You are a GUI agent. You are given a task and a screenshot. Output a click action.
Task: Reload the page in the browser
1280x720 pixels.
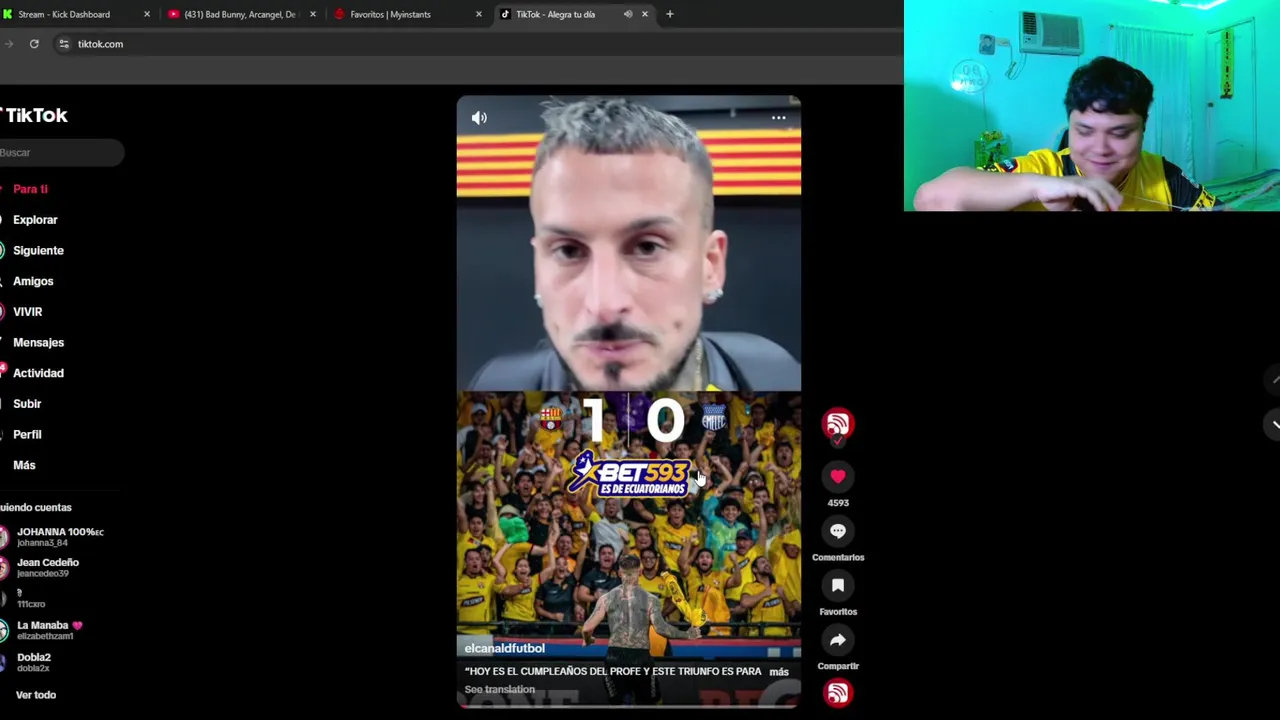34,44
